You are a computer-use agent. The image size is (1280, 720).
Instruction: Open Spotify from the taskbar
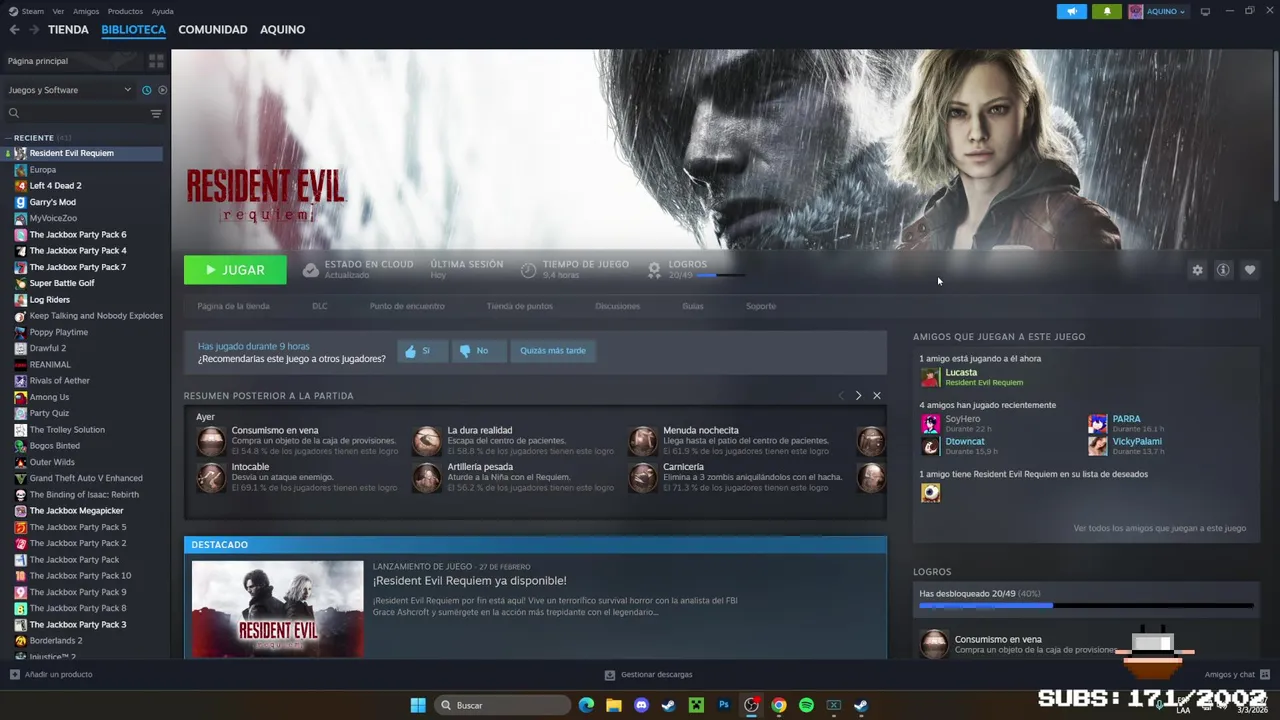[806, 706]
